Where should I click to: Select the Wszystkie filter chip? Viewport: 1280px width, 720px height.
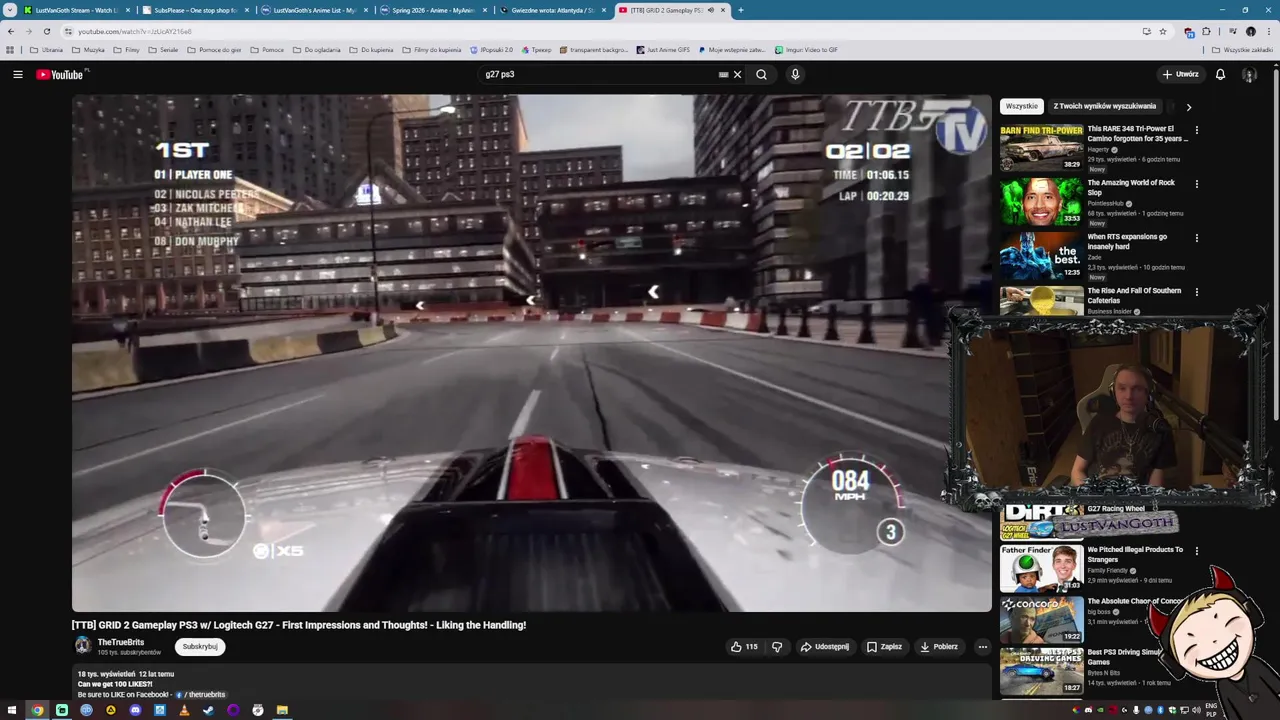tap(1021, 106)
